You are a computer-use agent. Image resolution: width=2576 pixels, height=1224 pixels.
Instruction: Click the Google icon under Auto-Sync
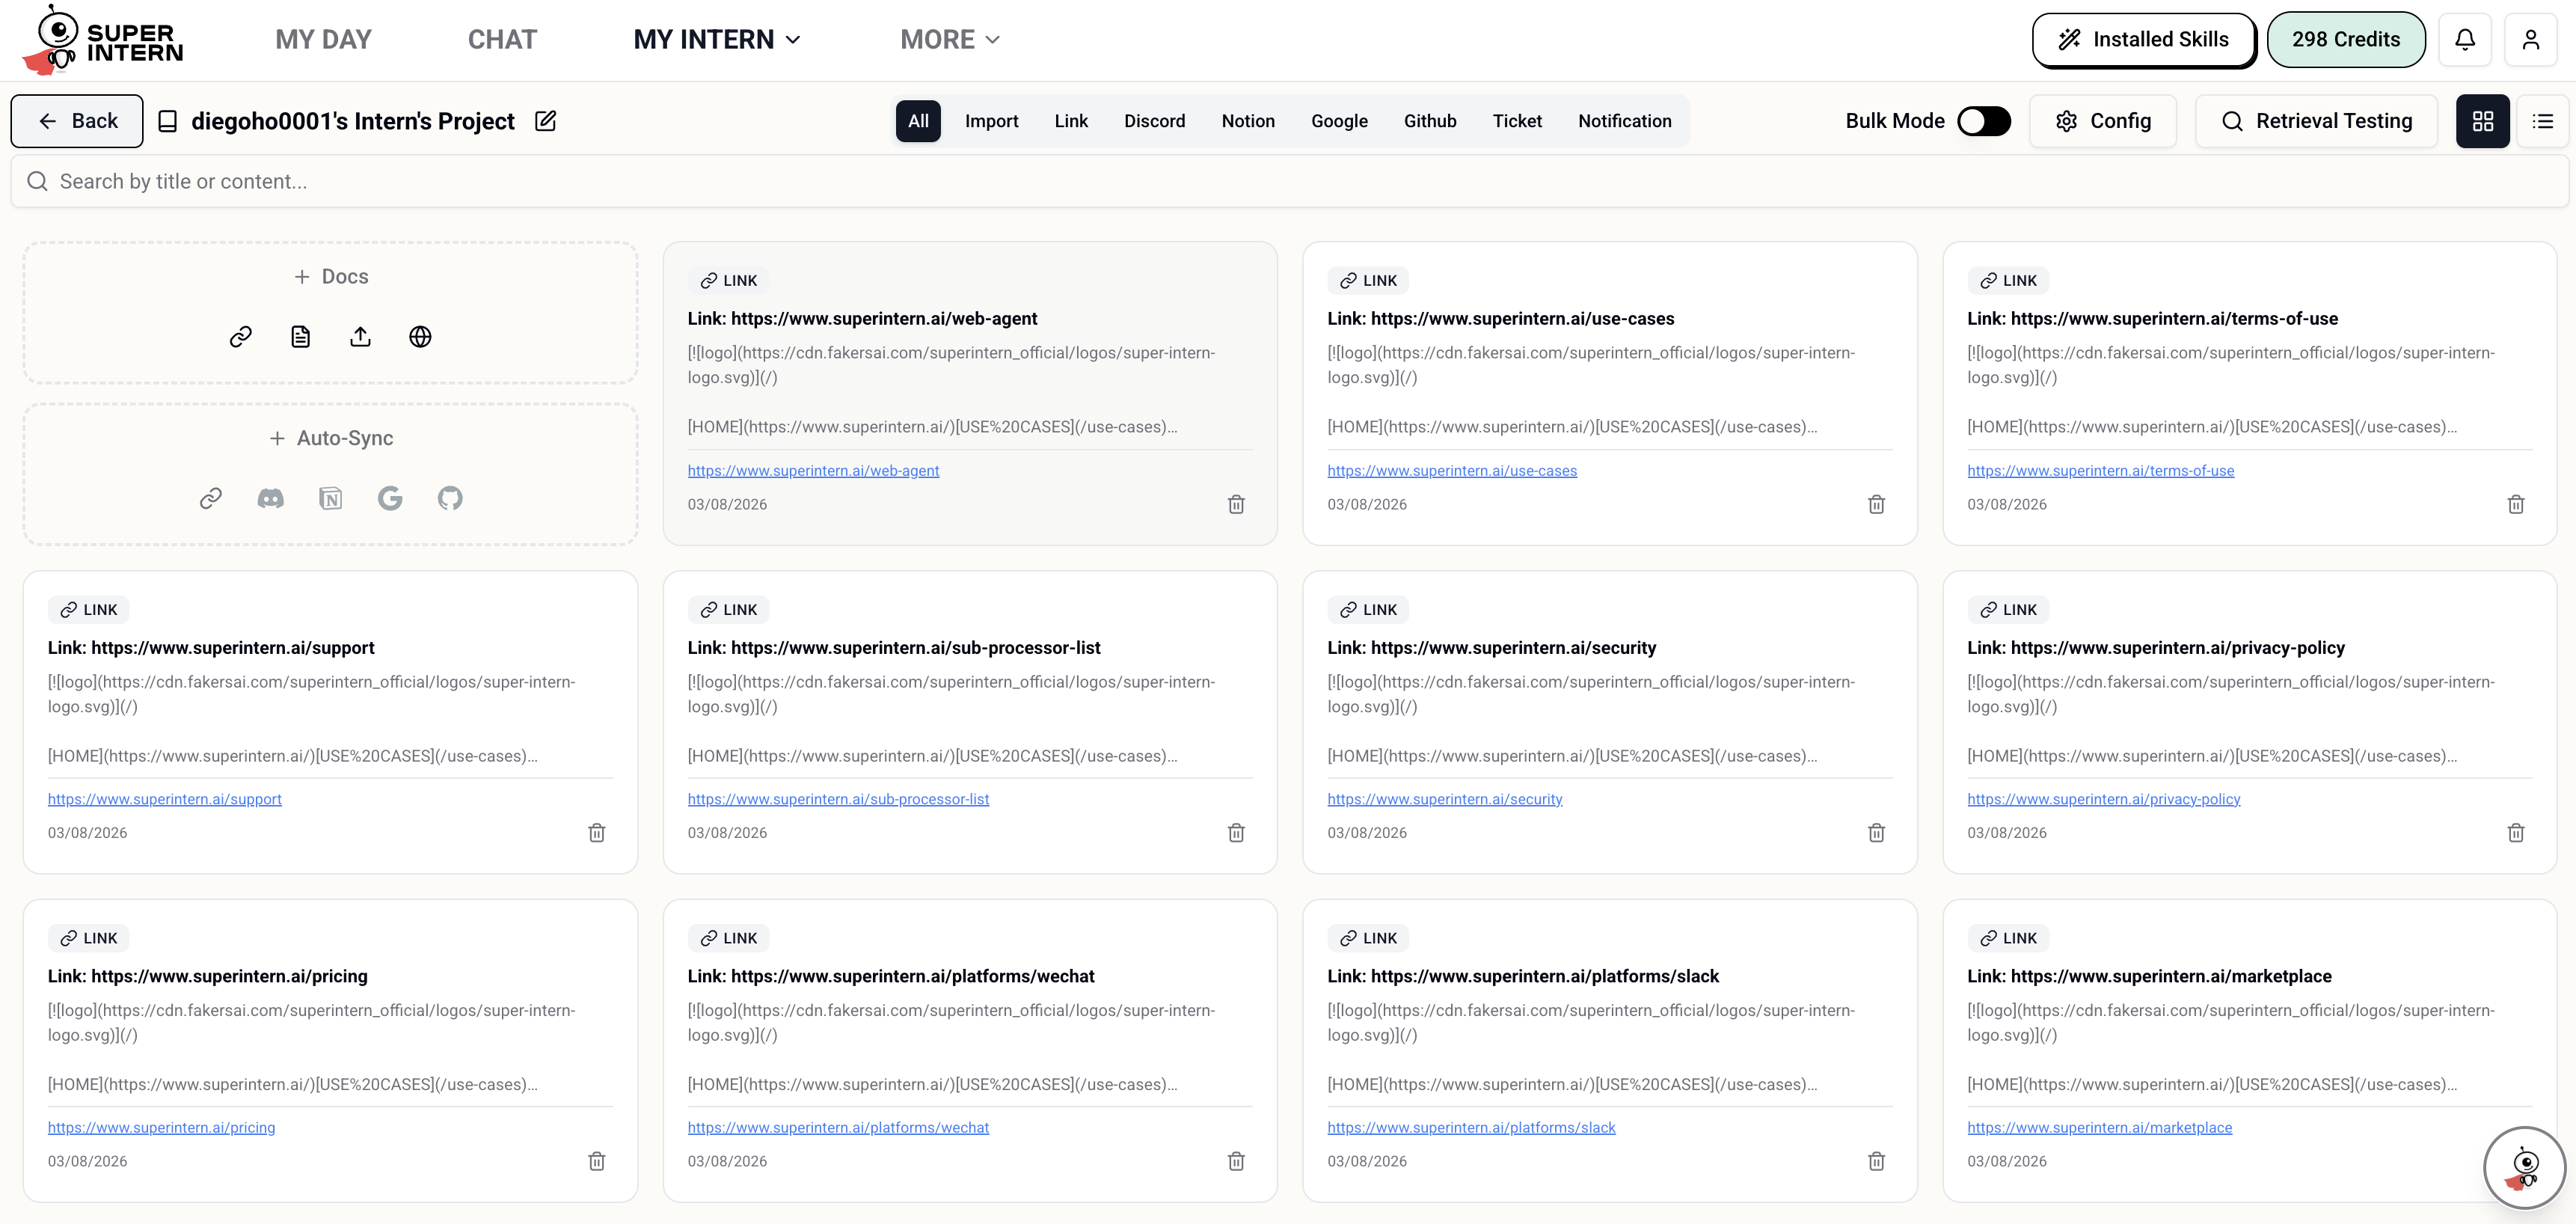(390, 498)
